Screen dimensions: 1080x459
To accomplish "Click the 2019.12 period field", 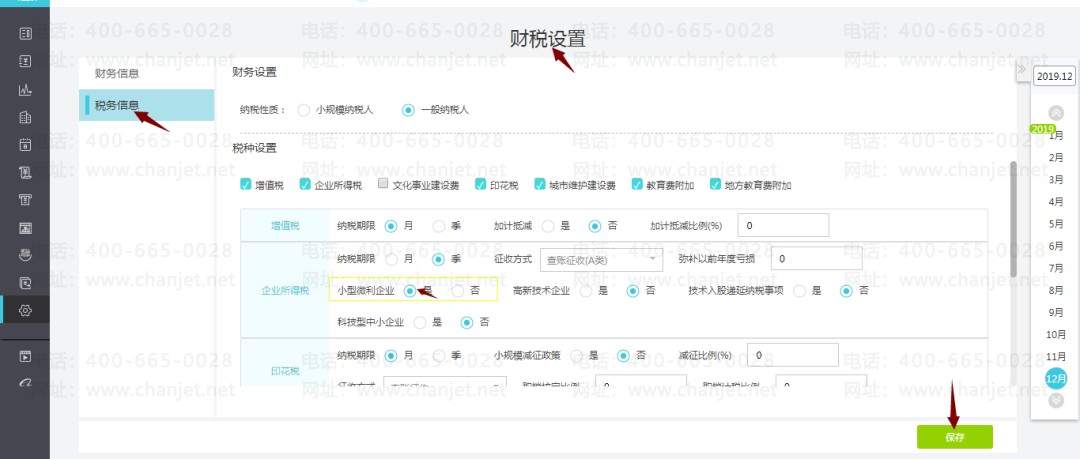I will (1054, 76).
